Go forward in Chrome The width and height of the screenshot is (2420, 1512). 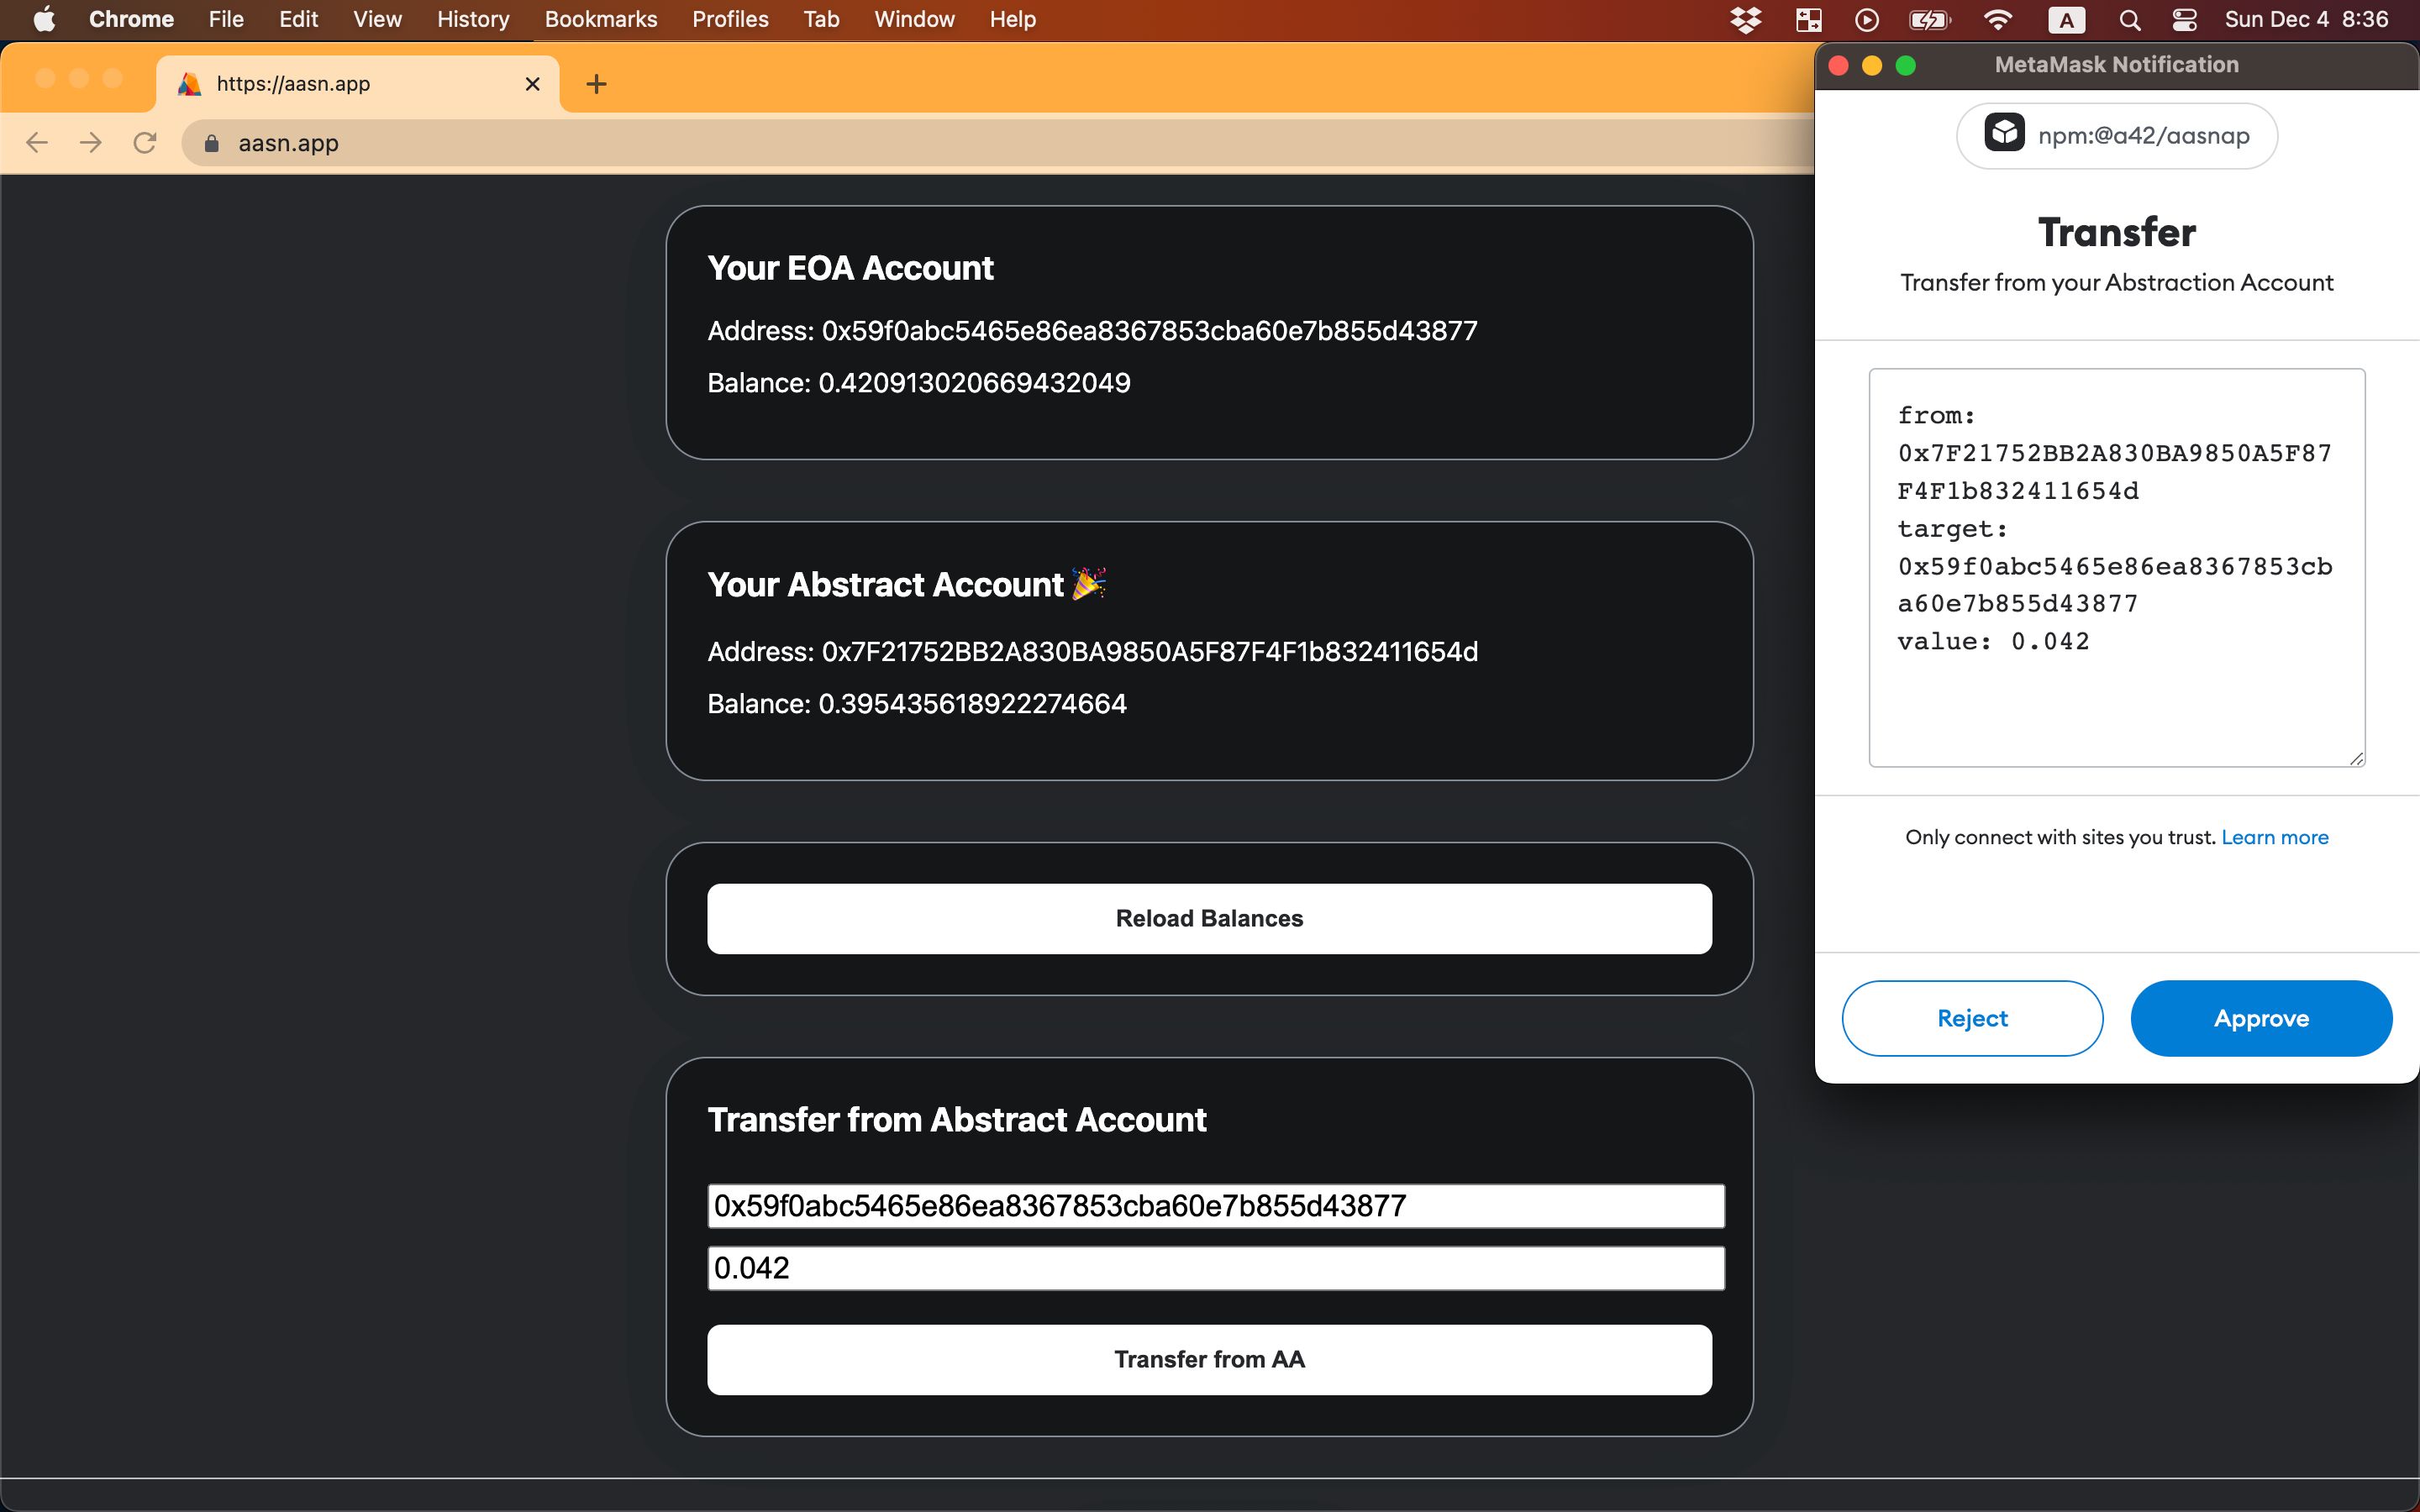91,143
